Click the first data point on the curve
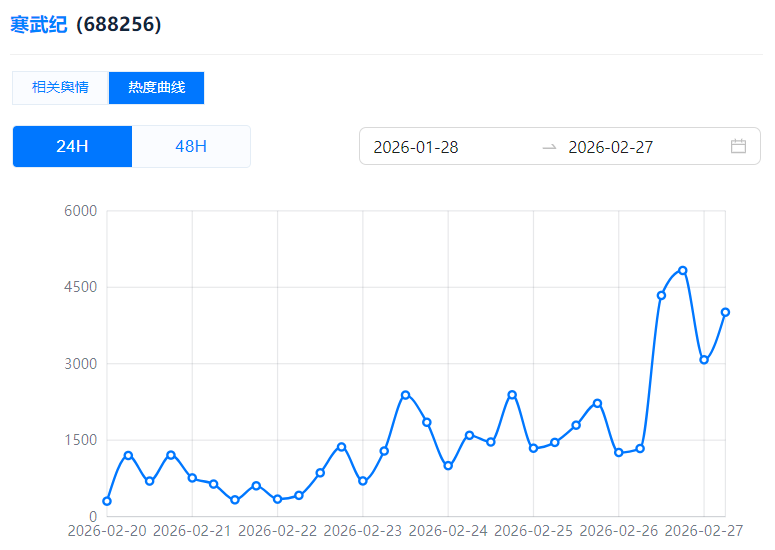Image resolution: width=775 pixels, height=550 pixels. click(x=107, y=501)
